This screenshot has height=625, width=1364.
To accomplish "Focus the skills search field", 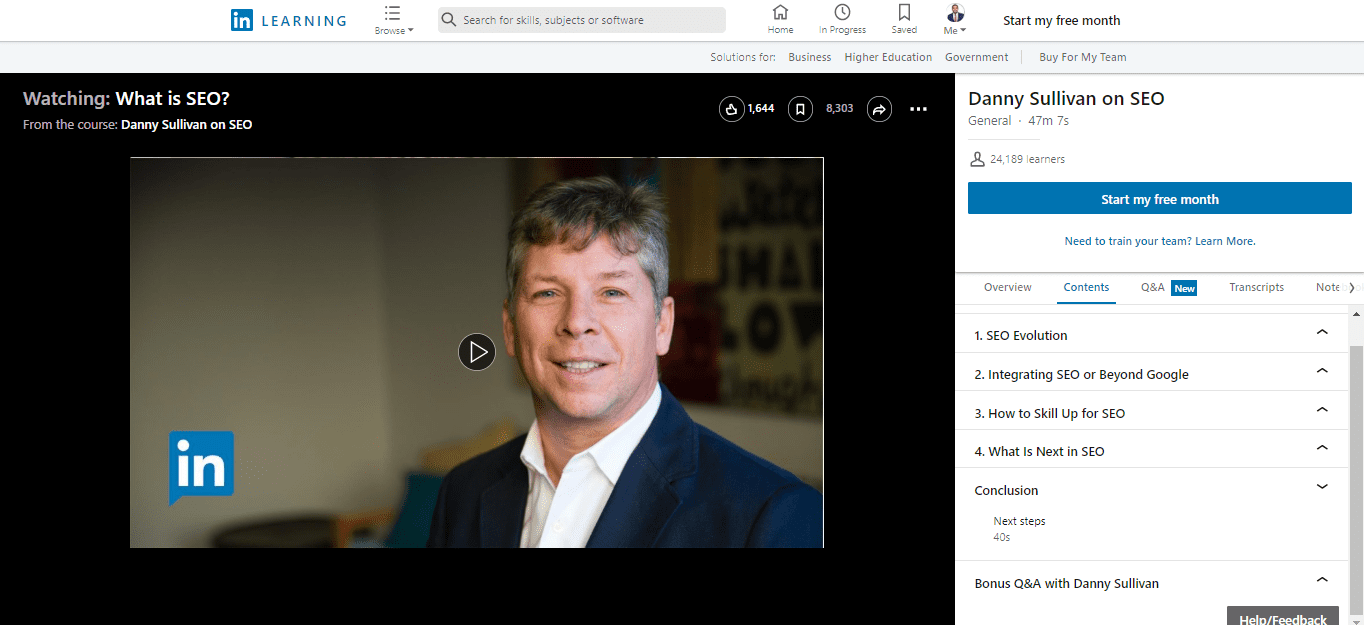I will (582, 20).
